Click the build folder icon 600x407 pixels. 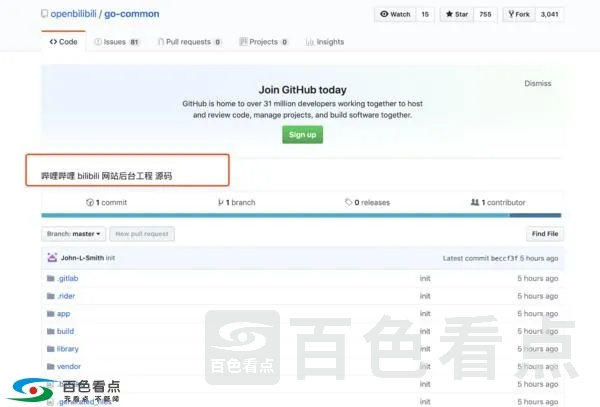(51, 331)
